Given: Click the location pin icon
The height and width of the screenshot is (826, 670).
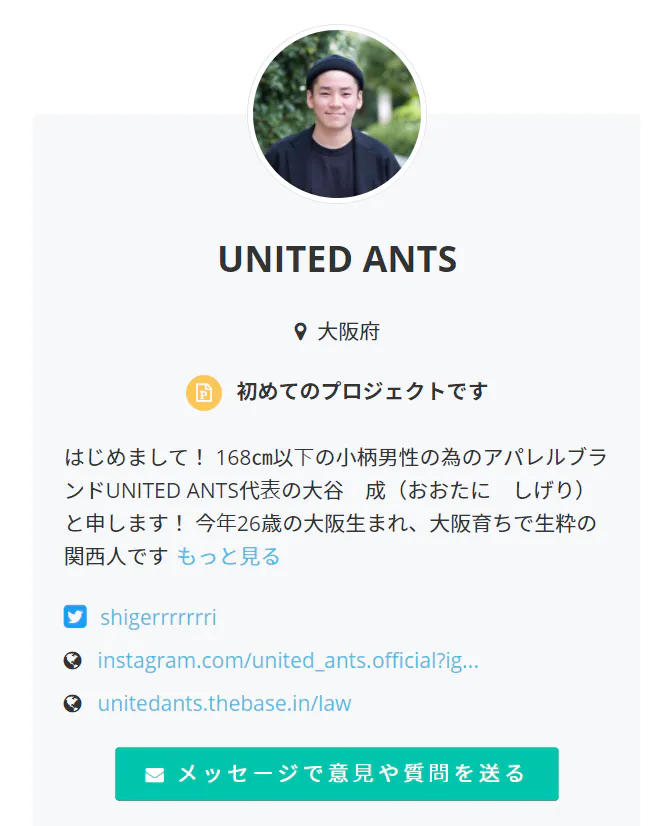Looking at the screenshot, I should tap(300, 332).
